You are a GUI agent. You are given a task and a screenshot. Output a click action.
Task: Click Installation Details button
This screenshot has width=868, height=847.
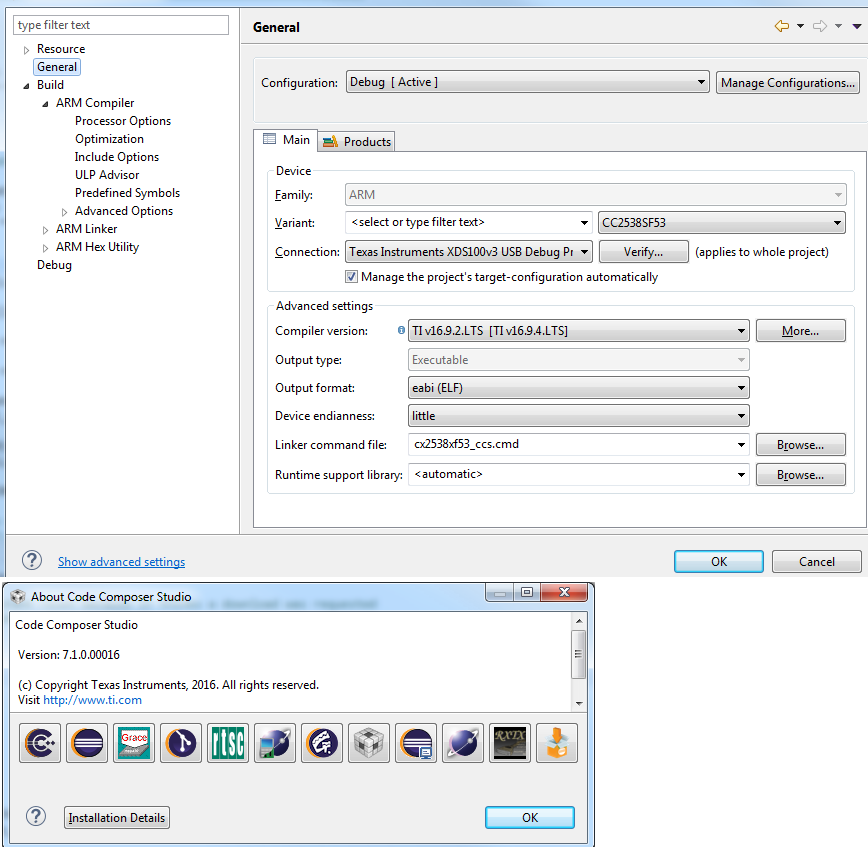click(x=117, y=817)
